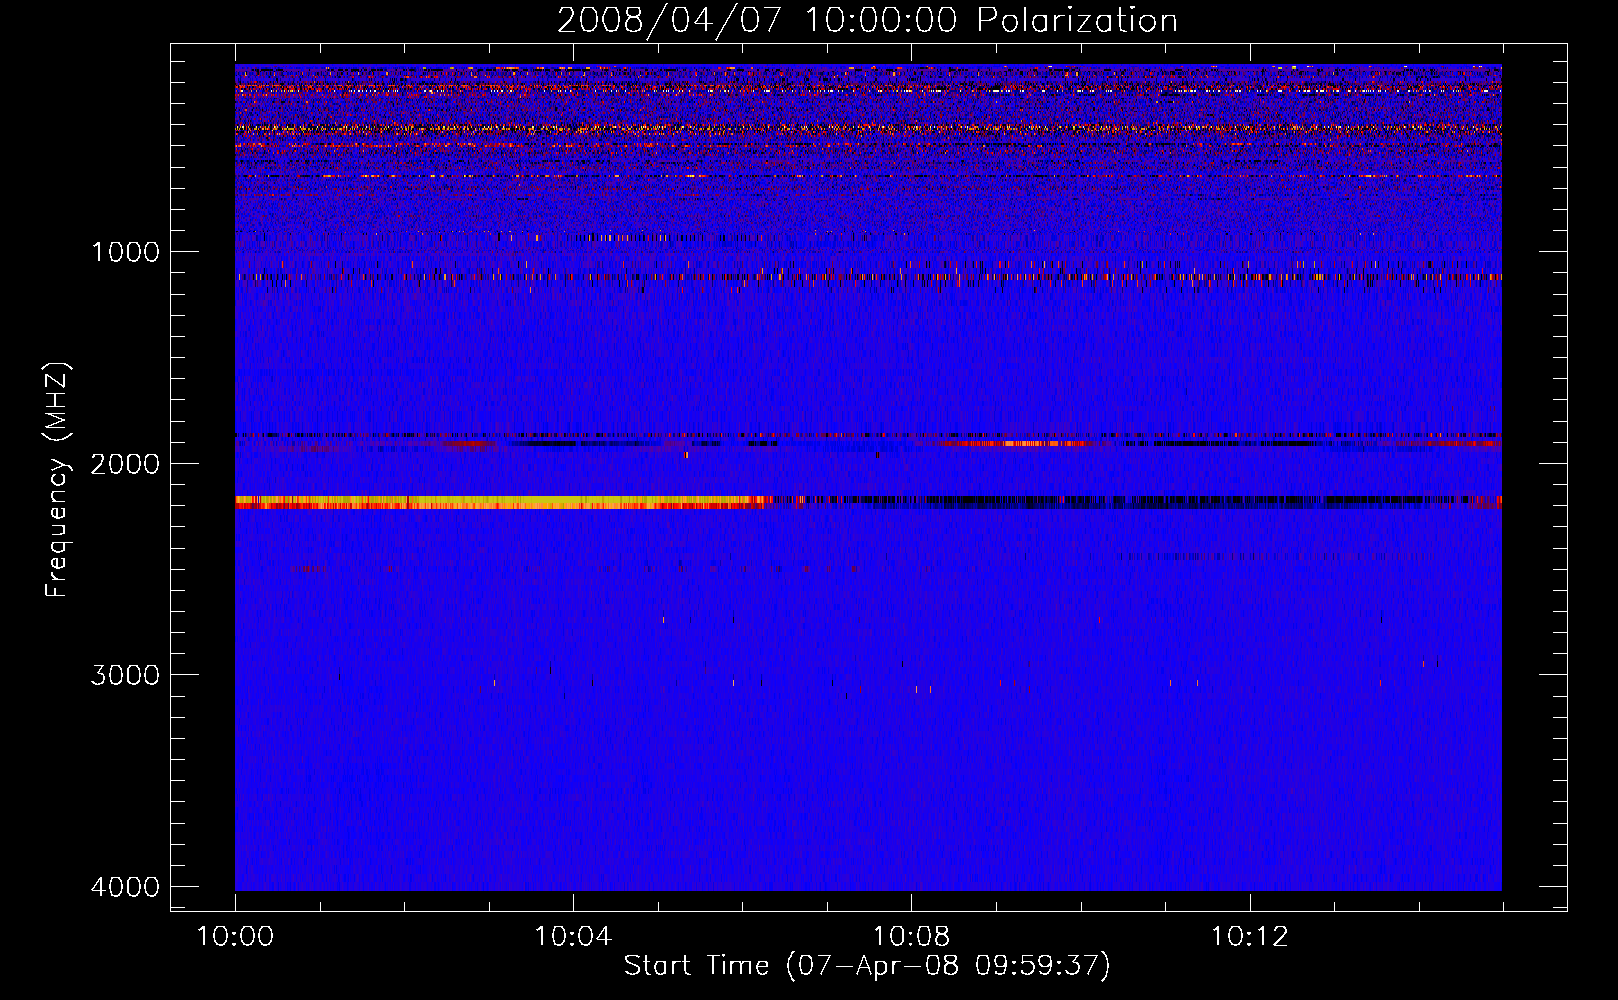Click the bright yellow emission band near 2200 MHz
Viewport: 1618px width, 1000px height.
pos(500,502)
